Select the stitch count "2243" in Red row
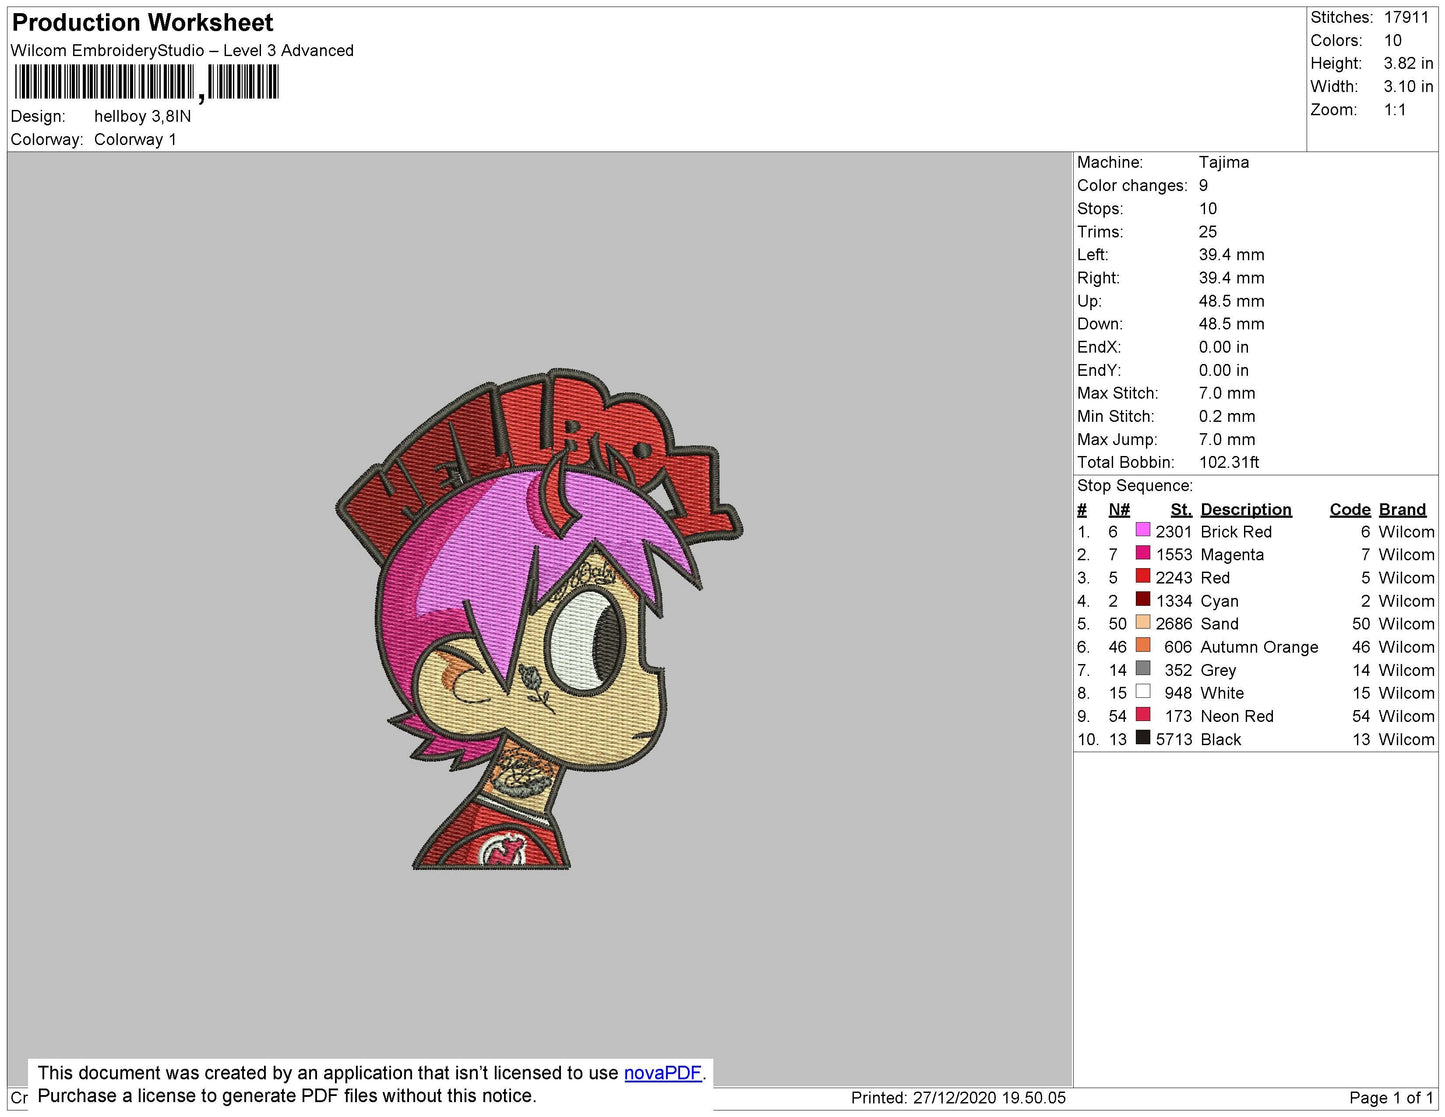 1174,578
